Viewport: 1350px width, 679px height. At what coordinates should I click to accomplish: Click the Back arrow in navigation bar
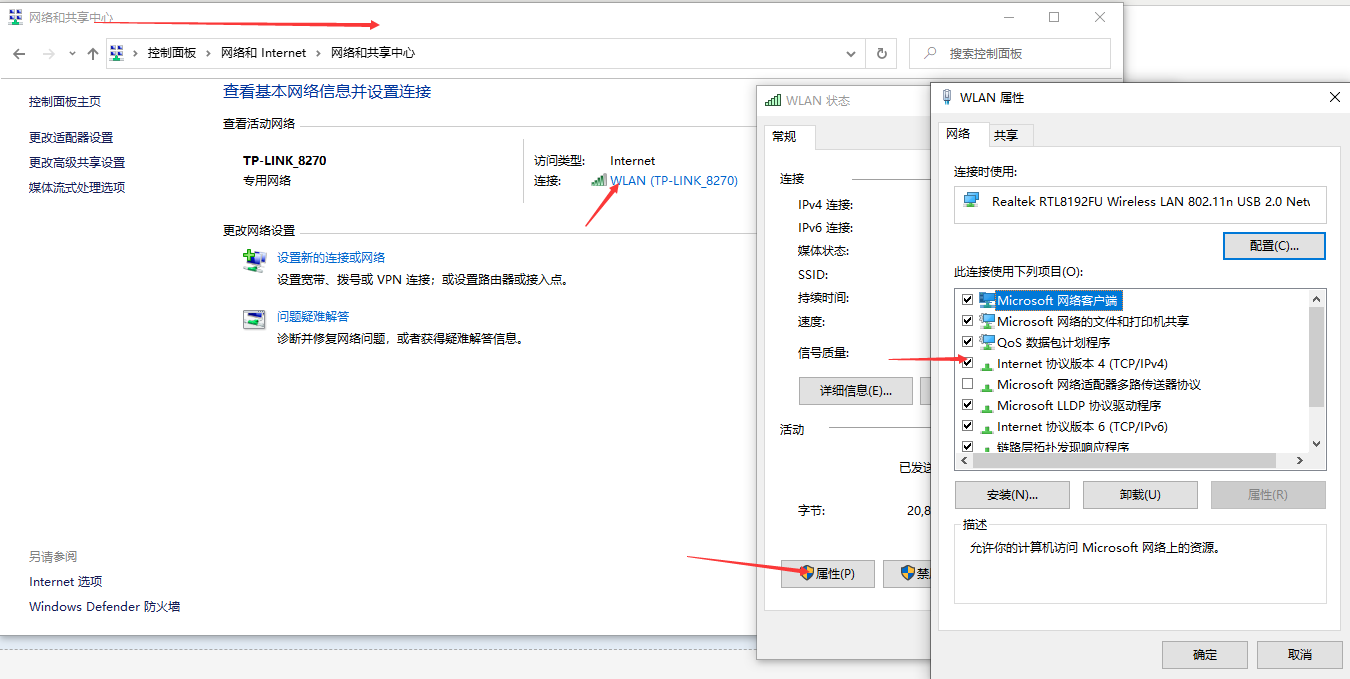click(x=19, y=54)
